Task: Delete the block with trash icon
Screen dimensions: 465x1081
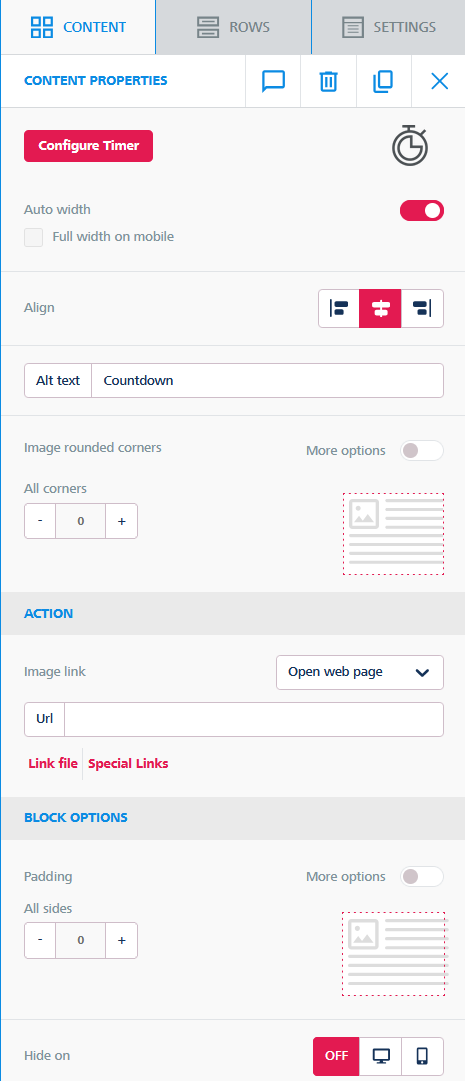Action: click(328, 81)
